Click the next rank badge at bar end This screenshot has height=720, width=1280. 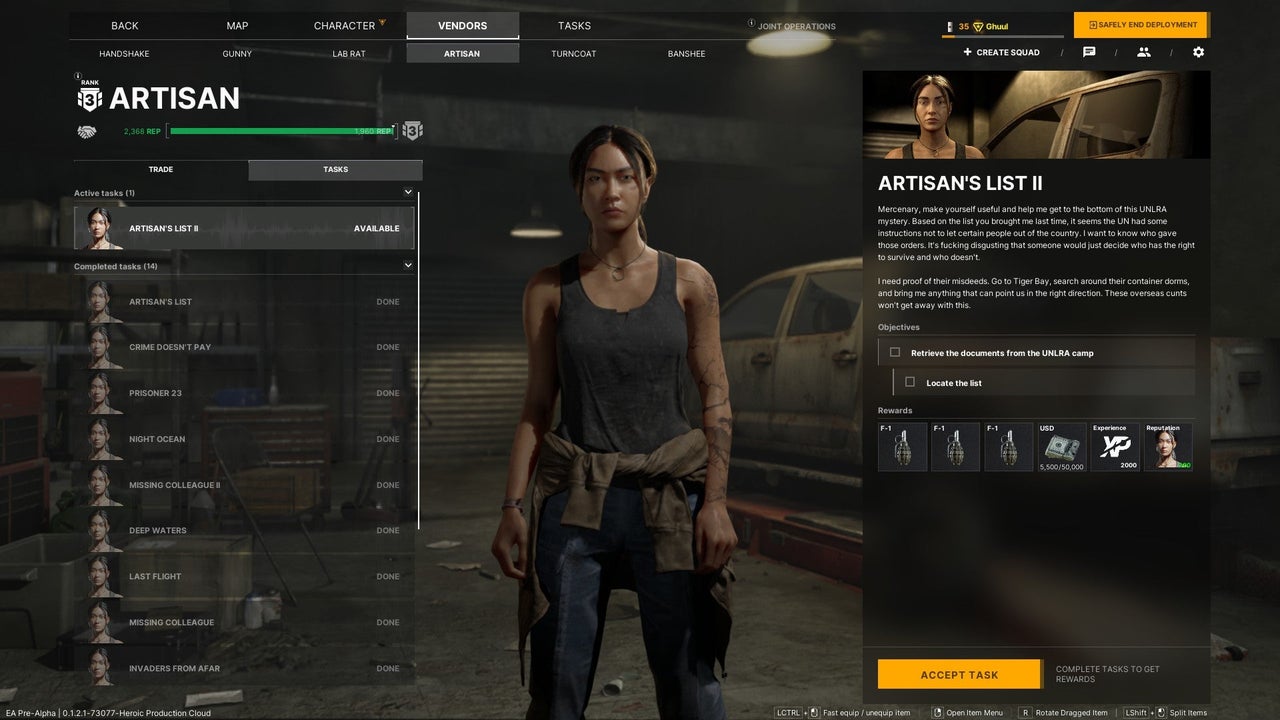(x=412, y=131)
